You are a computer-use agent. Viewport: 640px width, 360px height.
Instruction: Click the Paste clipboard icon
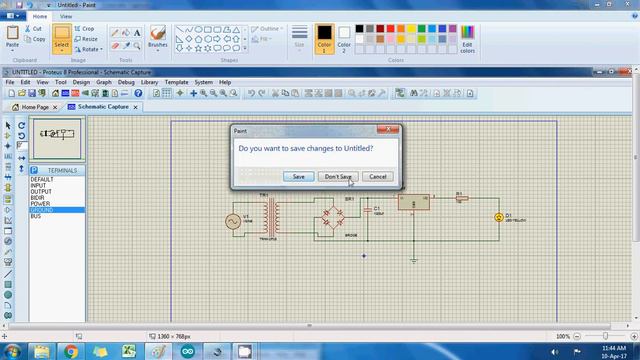(x=12, y=33)
